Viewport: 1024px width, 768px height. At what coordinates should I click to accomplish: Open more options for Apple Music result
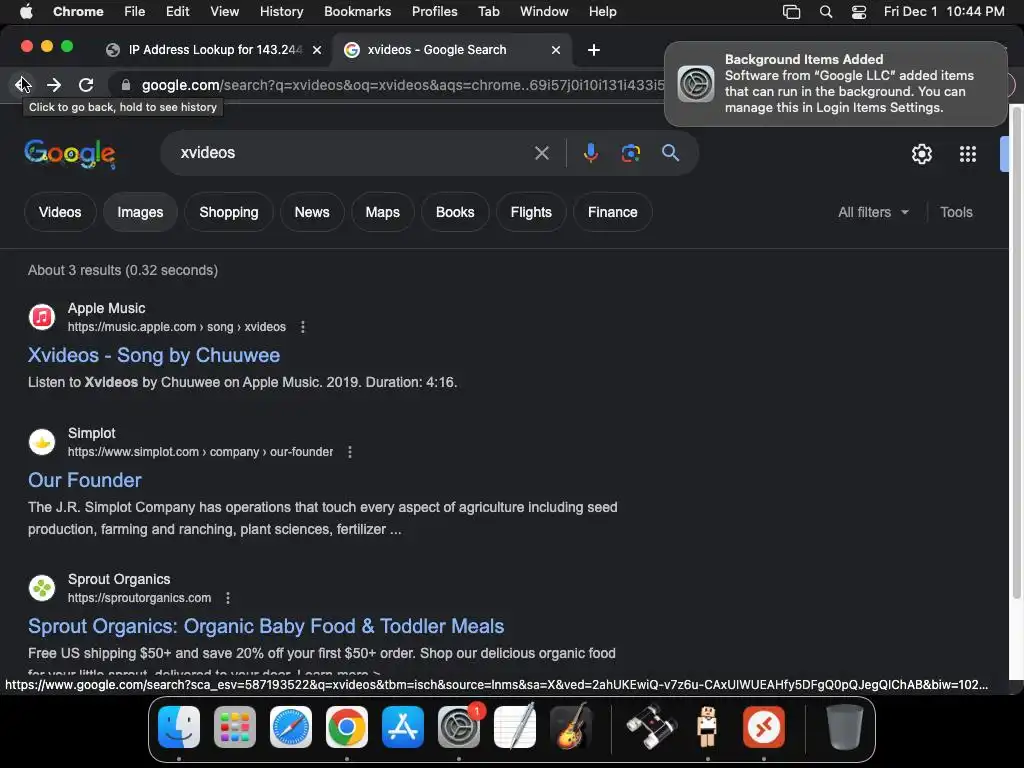(302, 327)
